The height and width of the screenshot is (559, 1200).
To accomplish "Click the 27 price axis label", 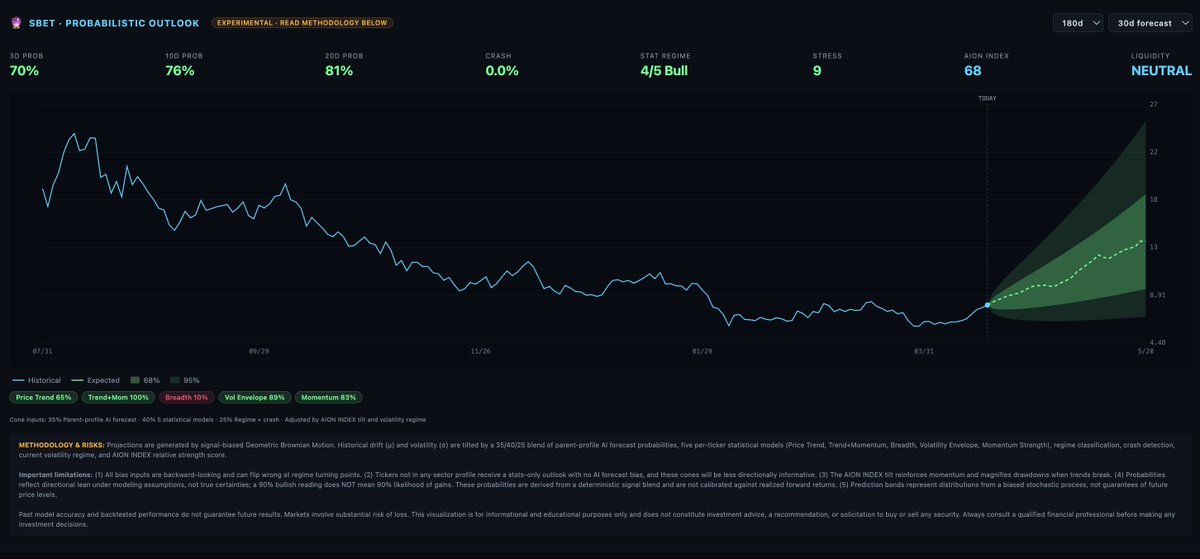I will coord(1154,104).
